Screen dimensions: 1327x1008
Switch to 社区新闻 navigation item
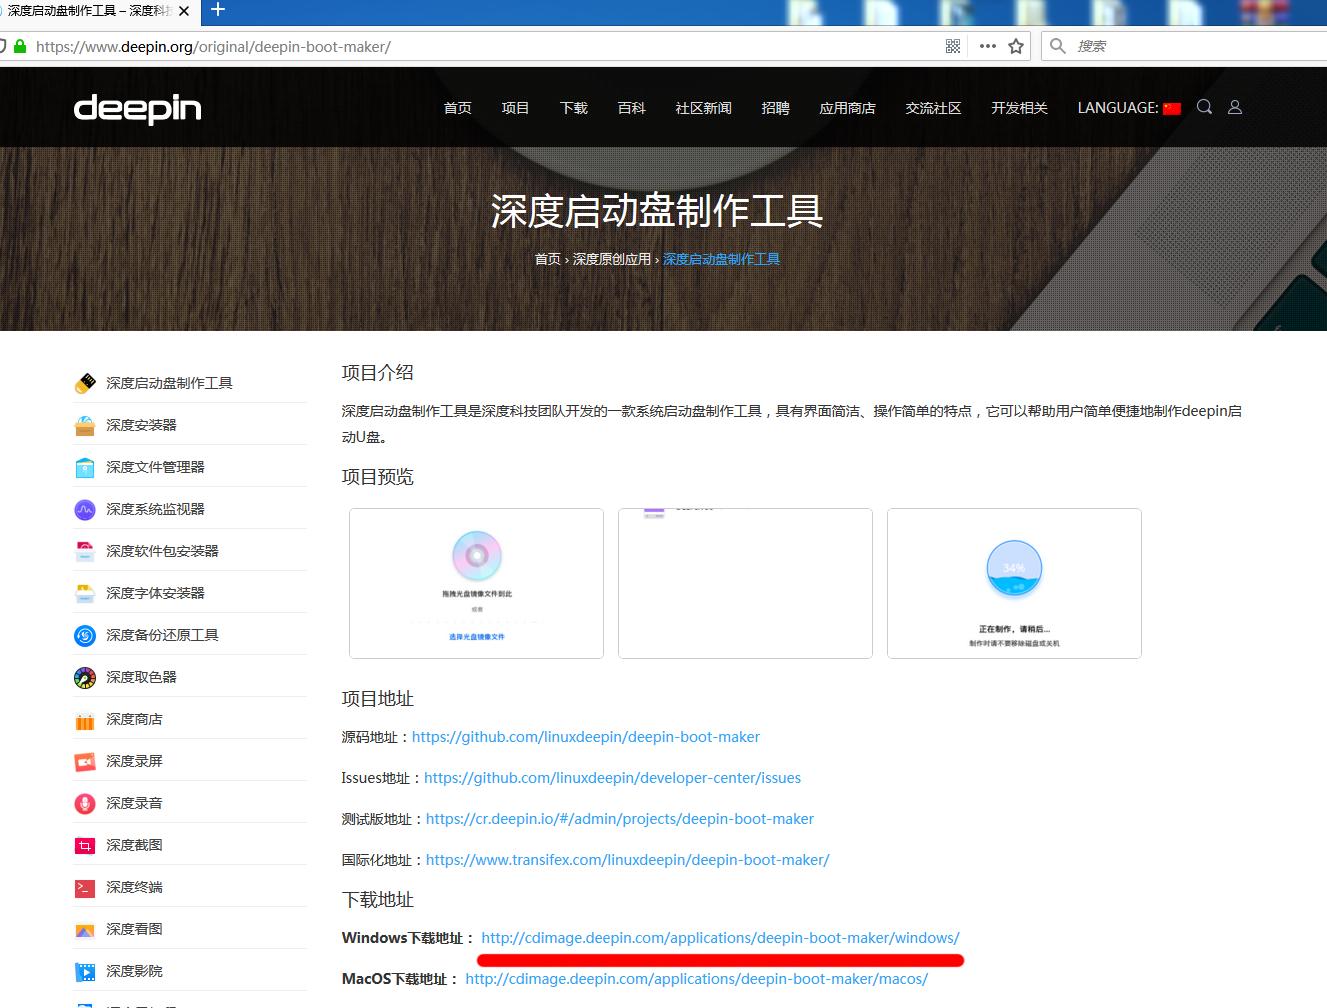(703, 108)
